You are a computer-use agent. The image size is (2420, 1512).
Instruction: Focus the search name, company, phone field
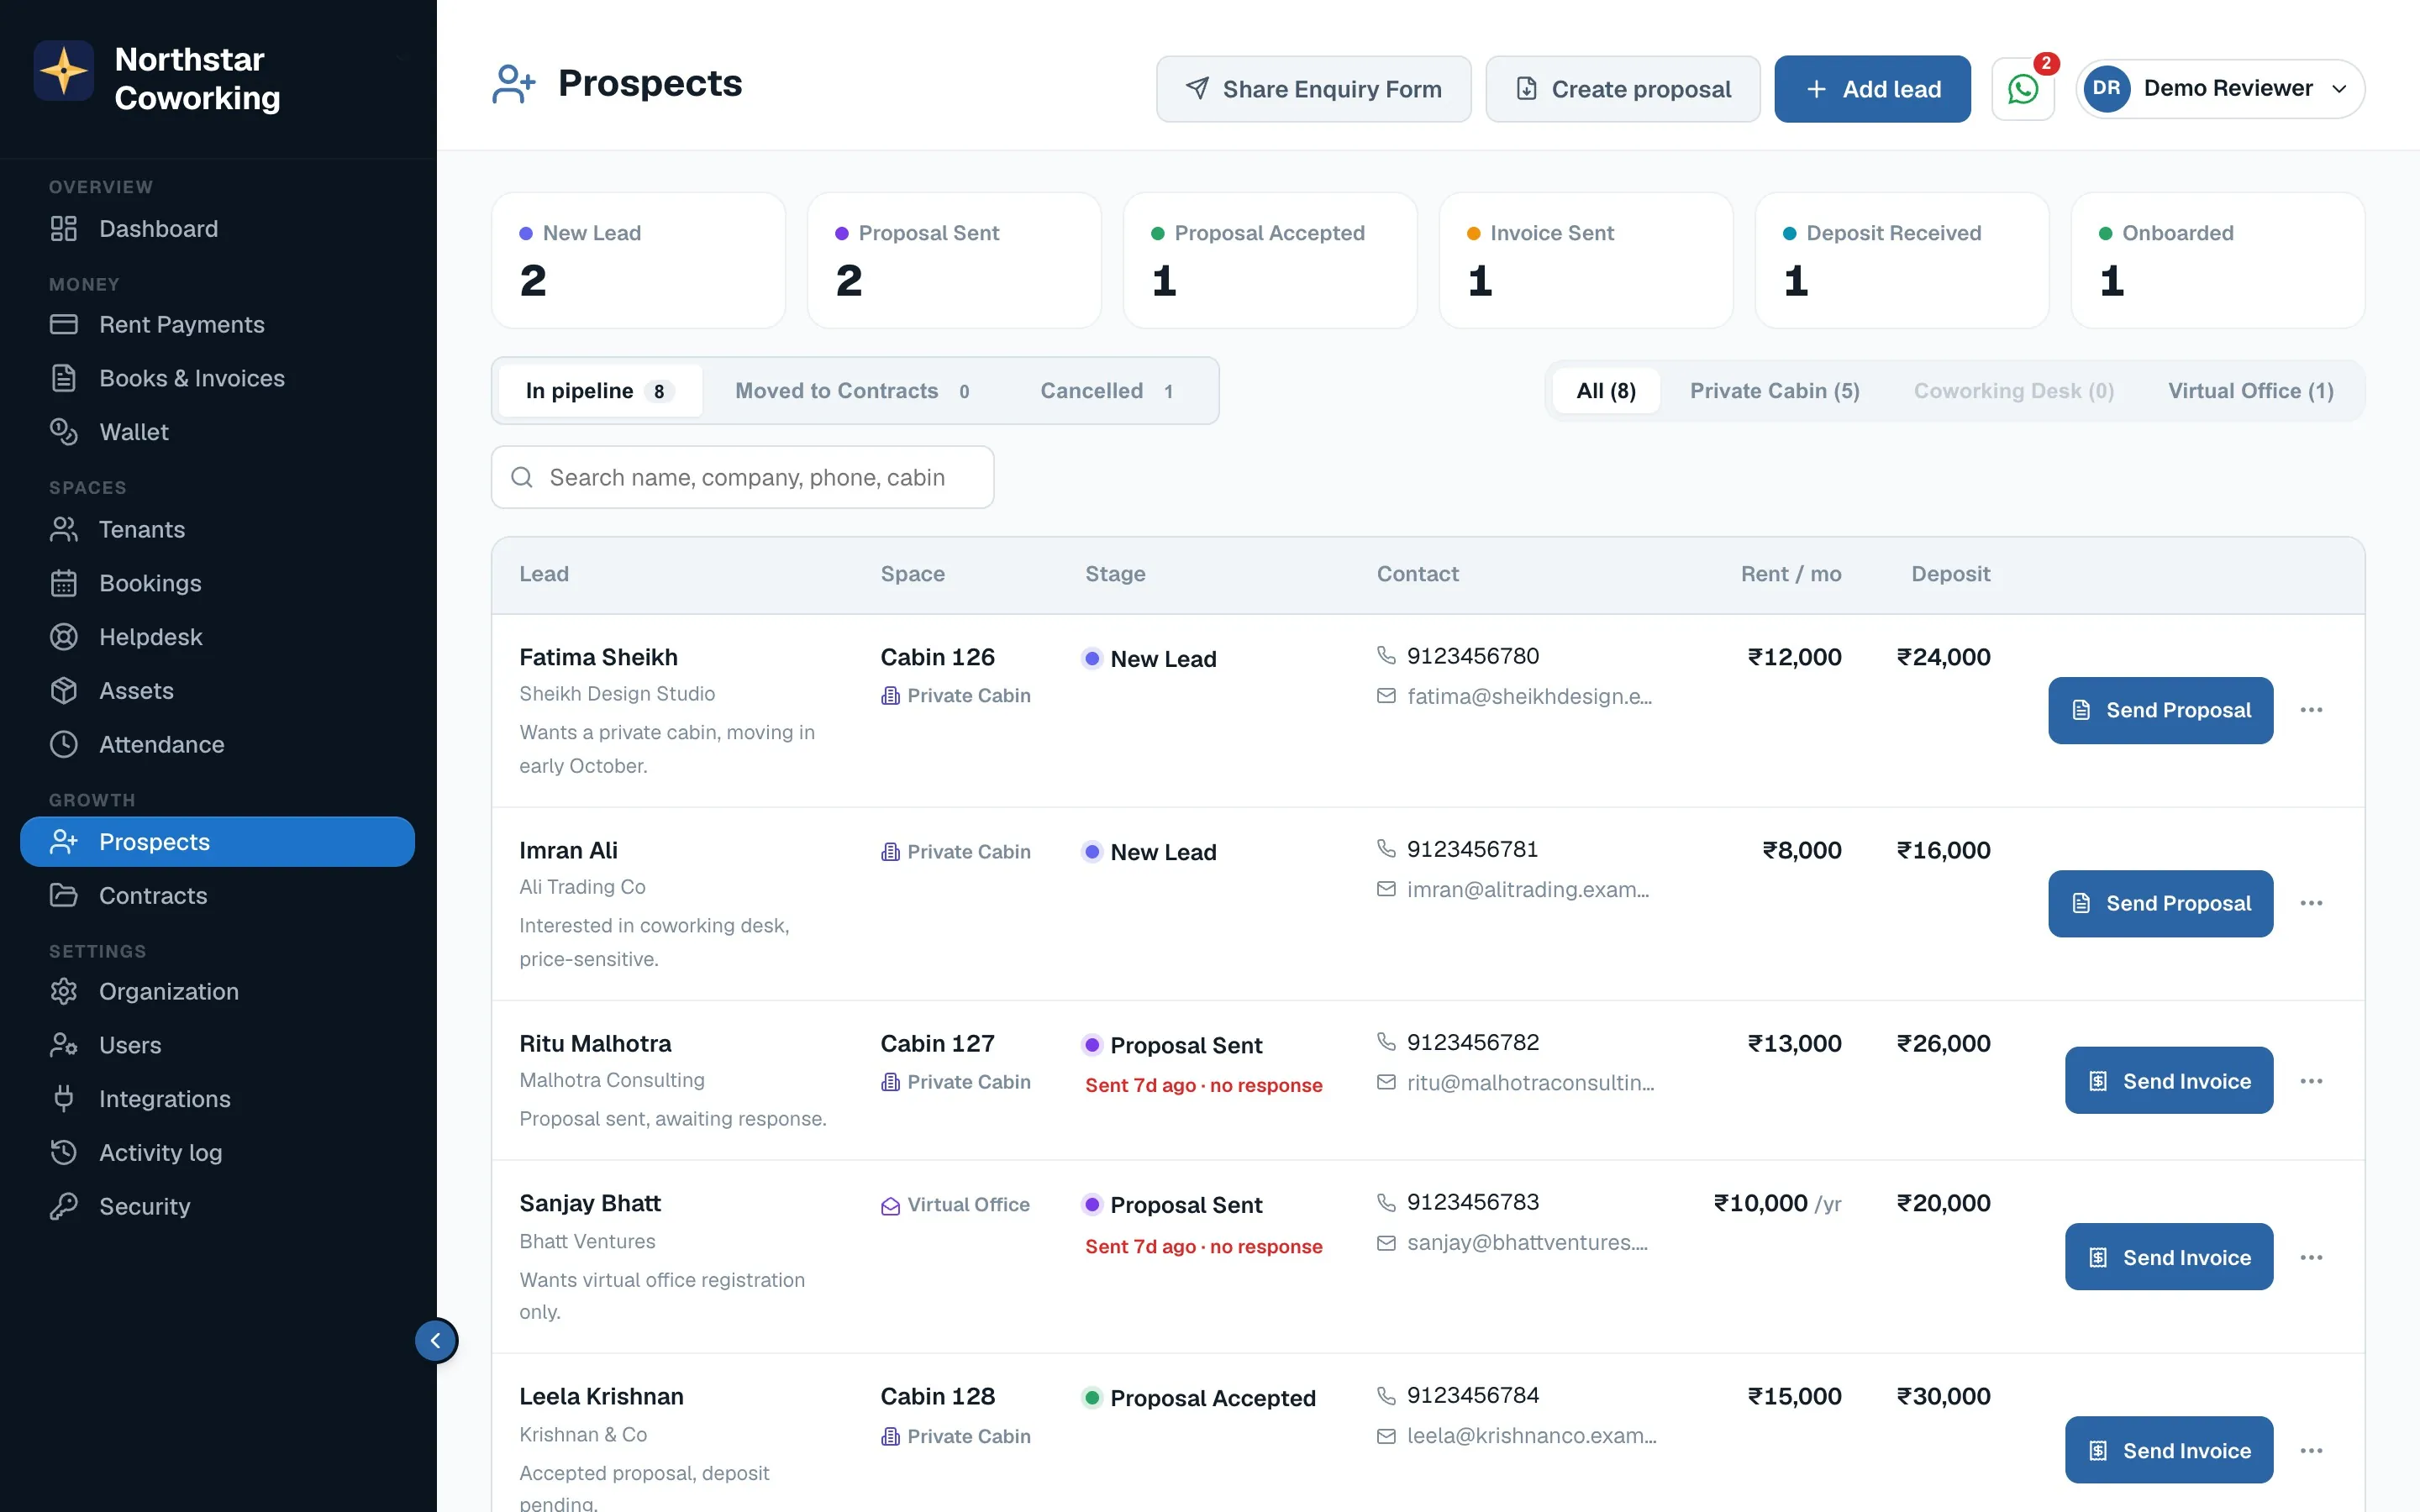pyautogui.click(x=742, y=477)
